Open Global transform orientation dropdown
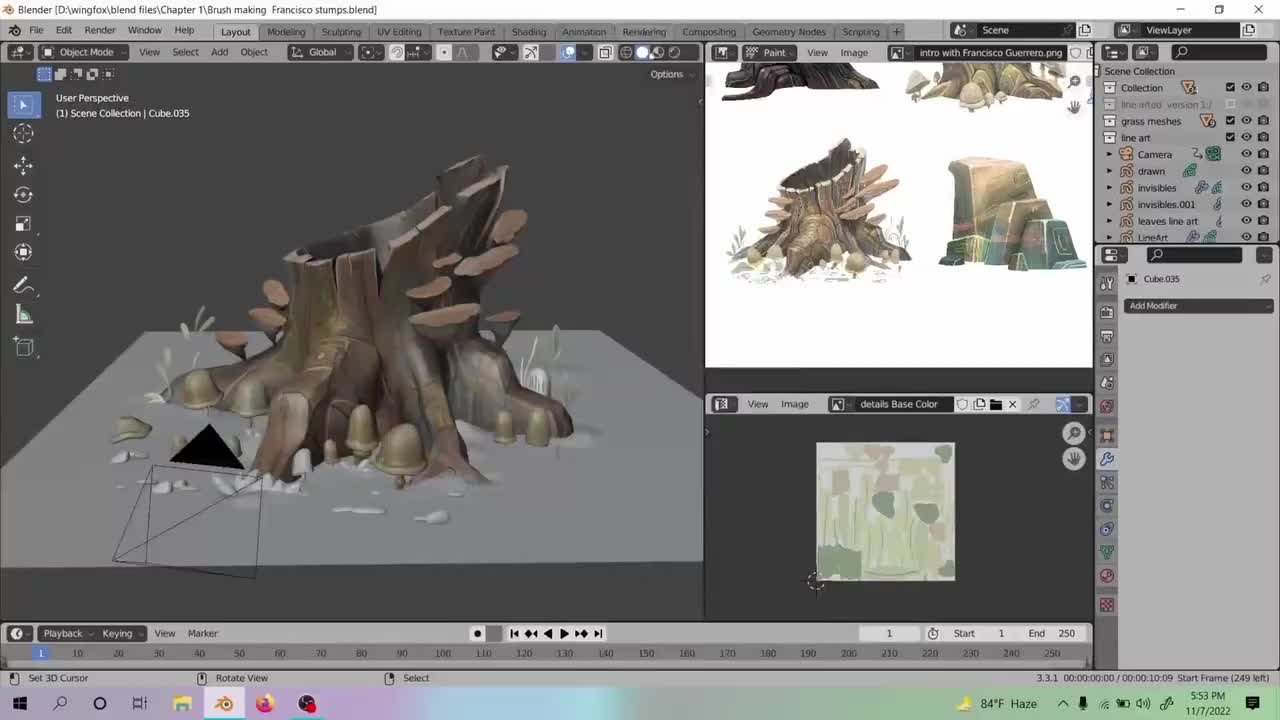The image size is (1280, 720). point(320,52)
